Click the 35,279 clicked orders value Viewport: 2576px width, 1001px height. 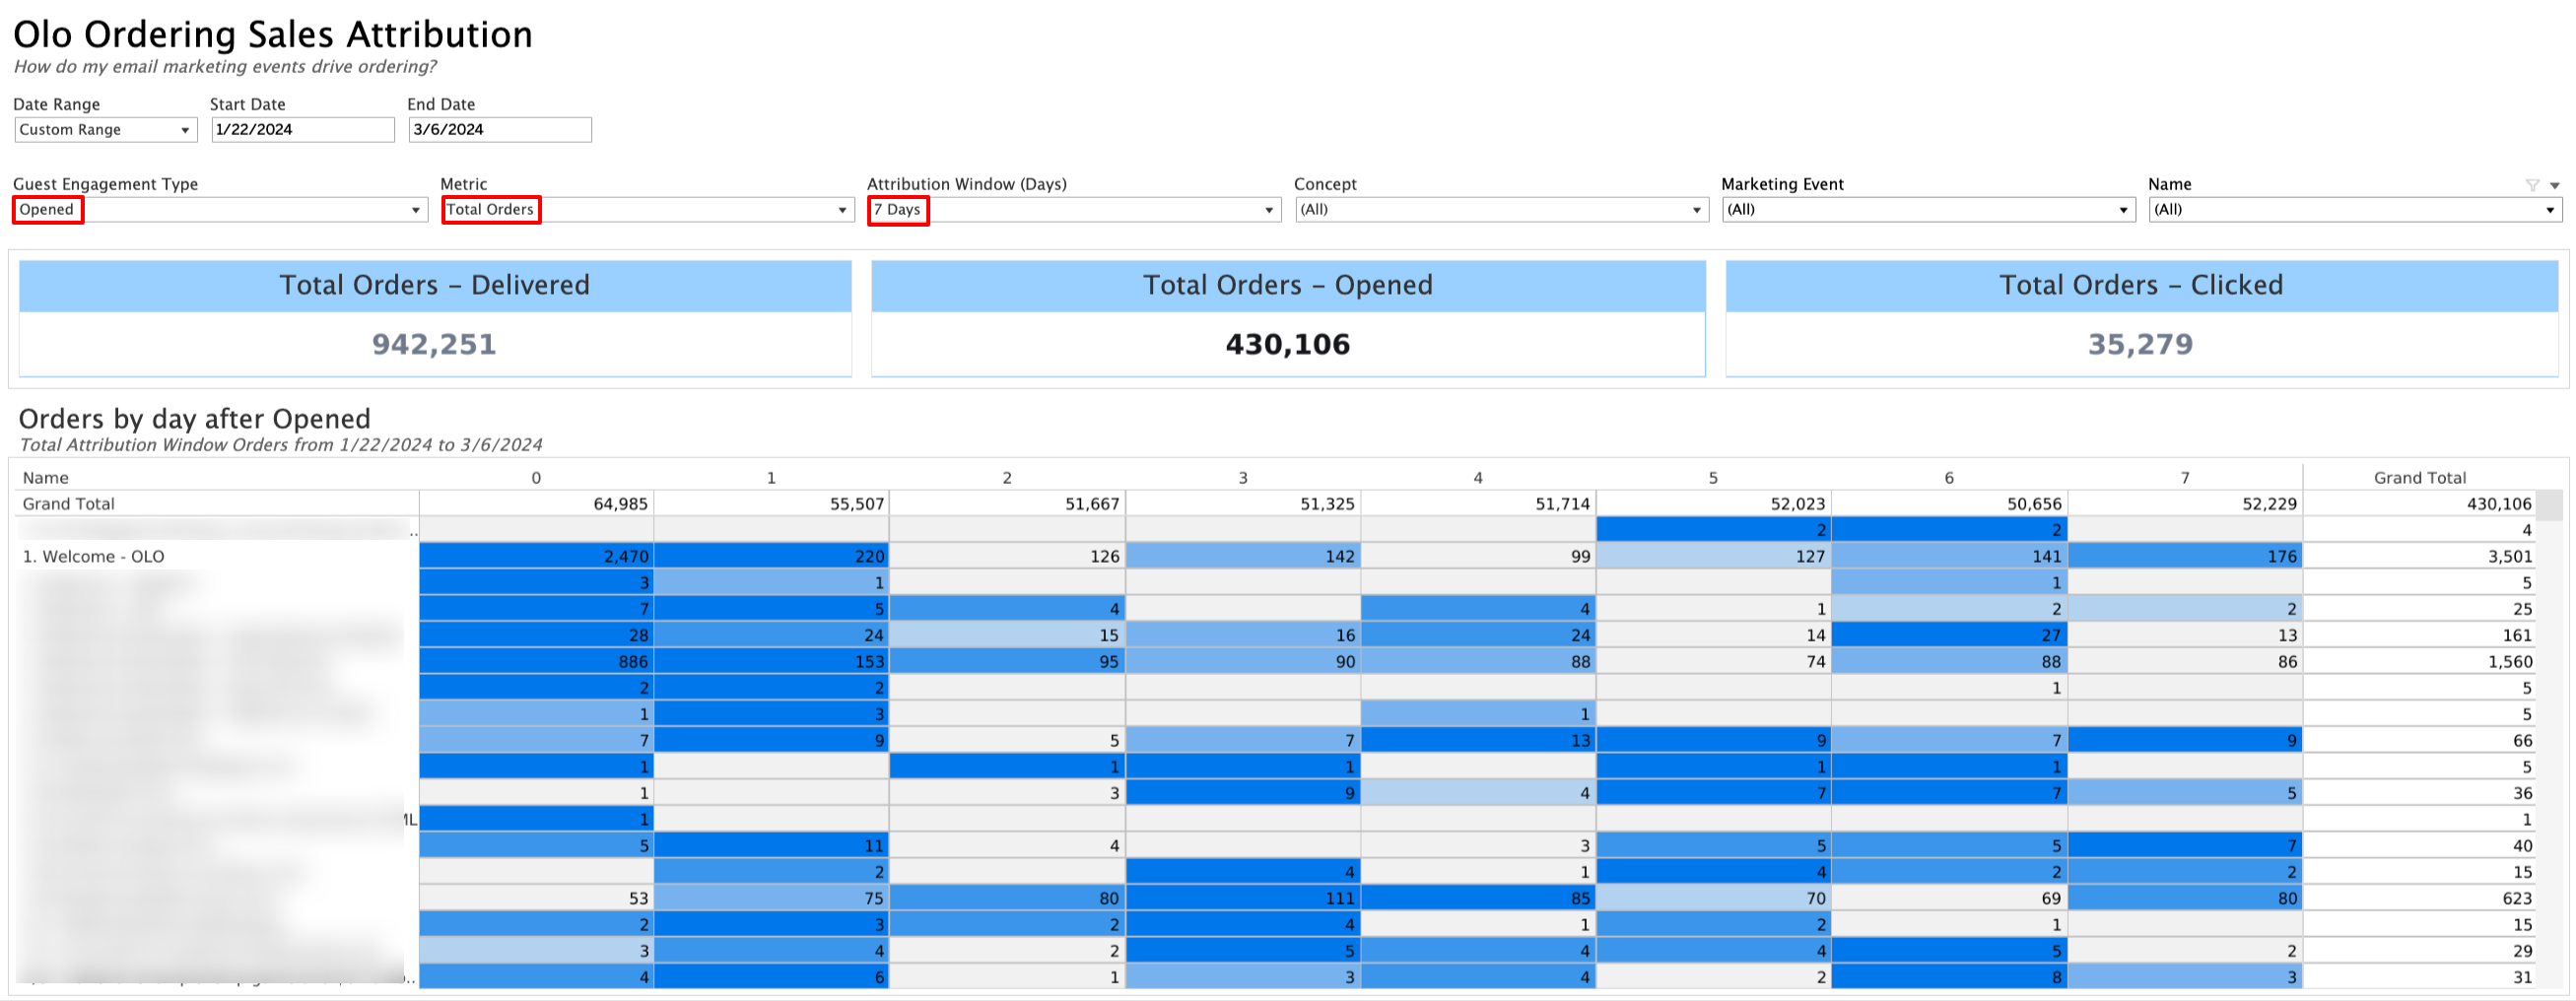(x=2140, y=345)
